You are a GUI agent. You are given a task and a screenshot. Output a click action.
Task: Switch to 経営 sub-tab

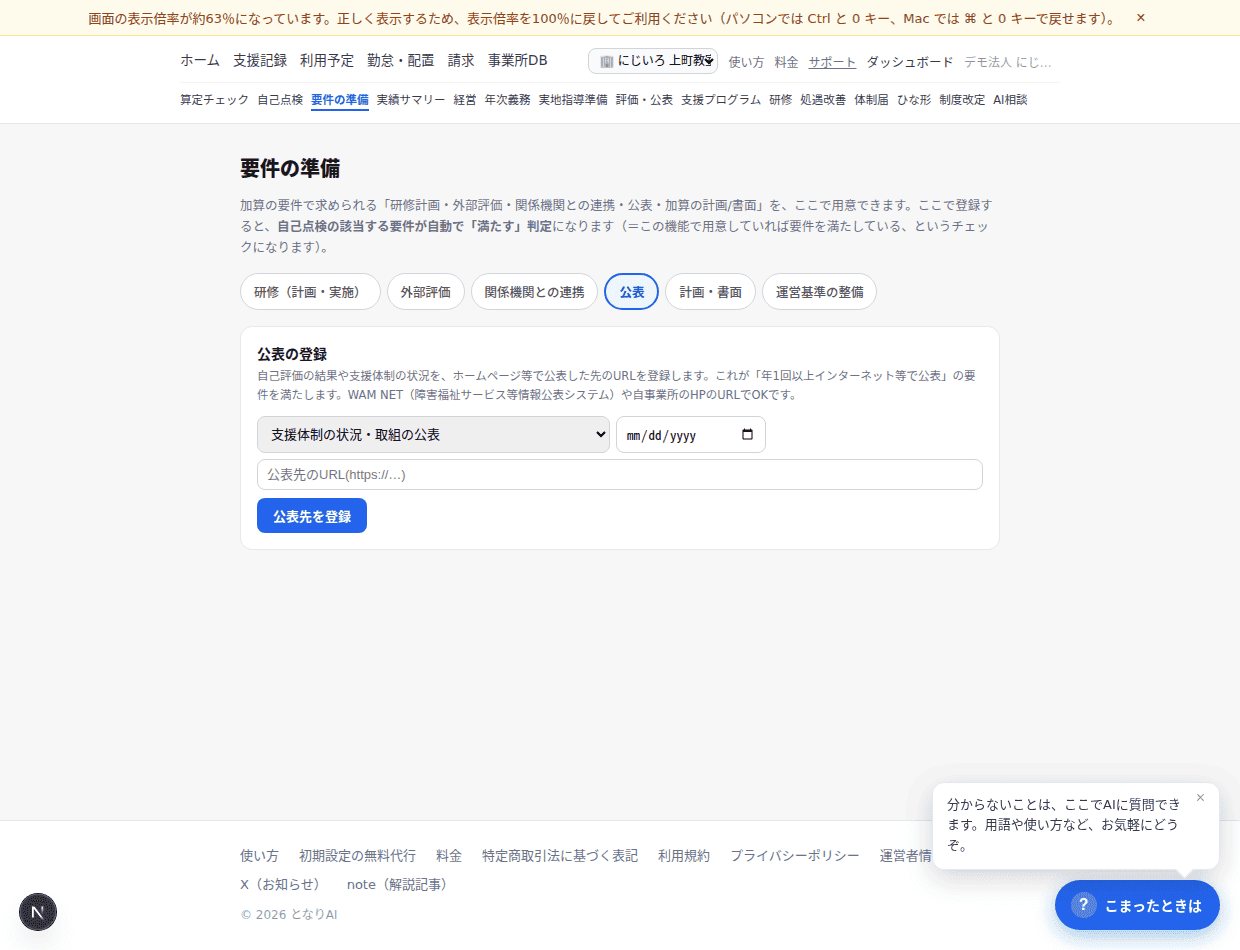(465, 100)
